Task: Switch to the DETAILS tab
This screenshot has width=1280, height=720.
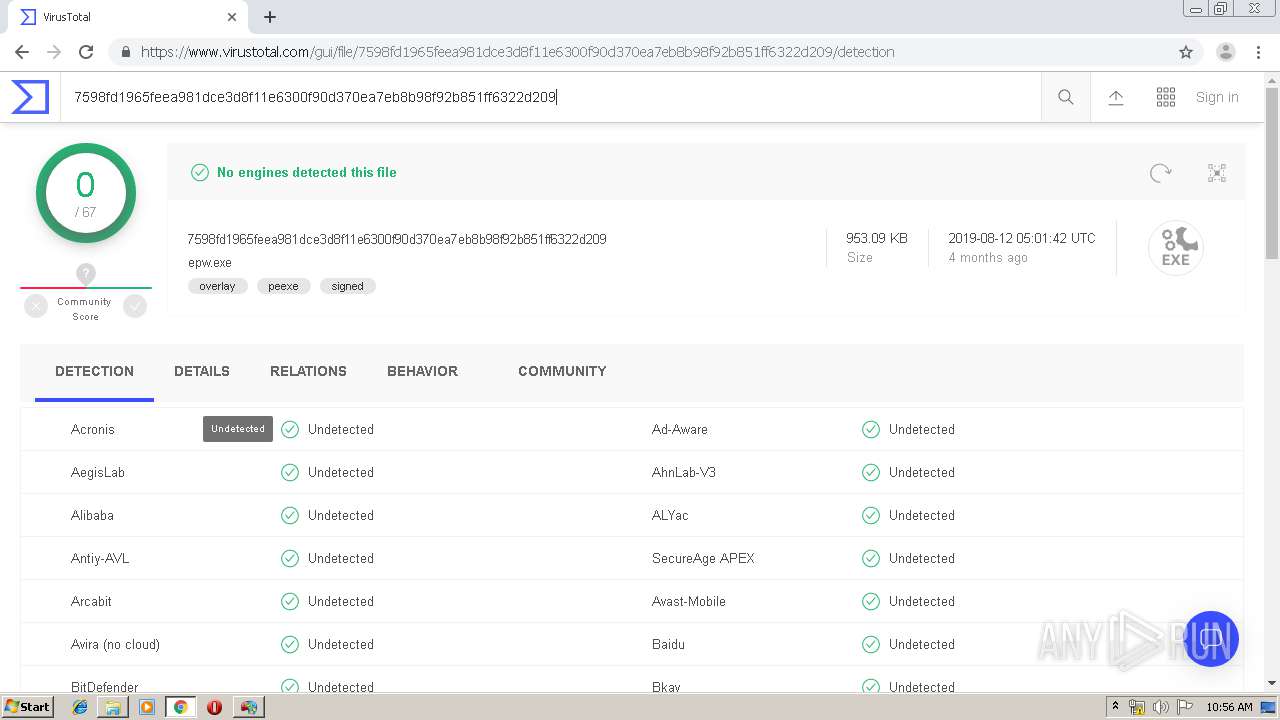Action: click(202, 371)
